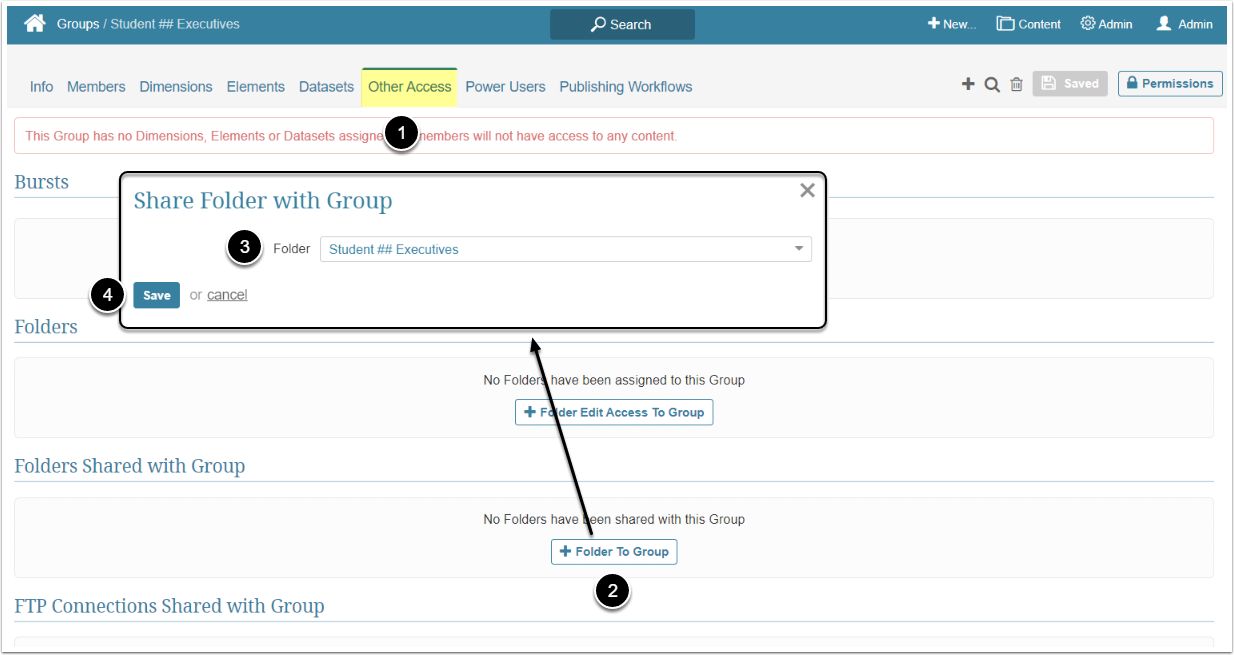Click 'No Folders have been assigned' text

pos(614,380)
